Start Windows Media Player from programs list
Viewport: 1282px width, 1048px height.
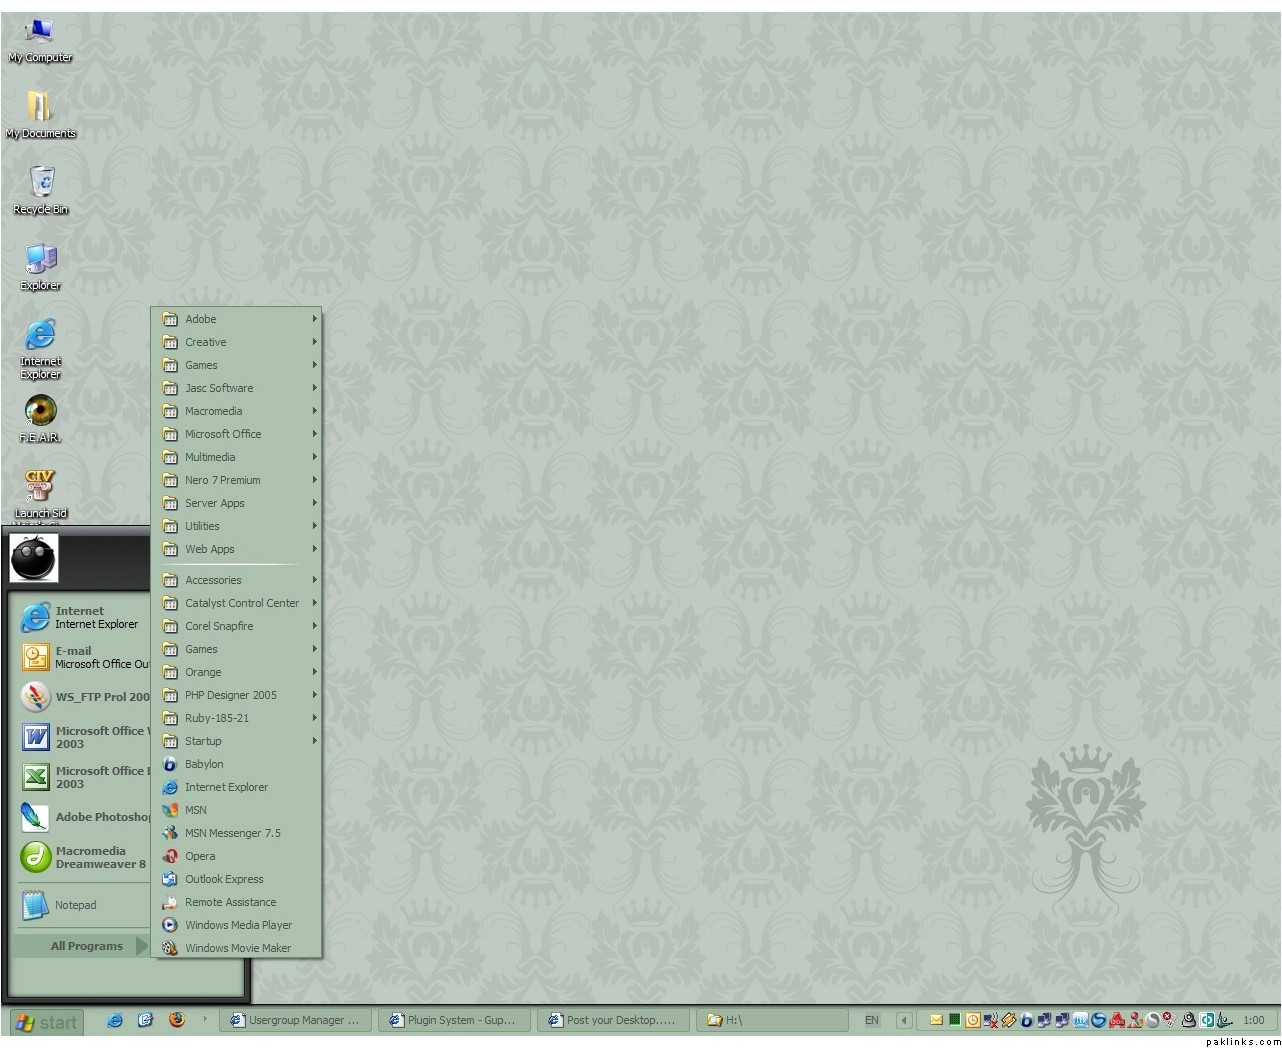pyautogui.click(x=238, y=925)
